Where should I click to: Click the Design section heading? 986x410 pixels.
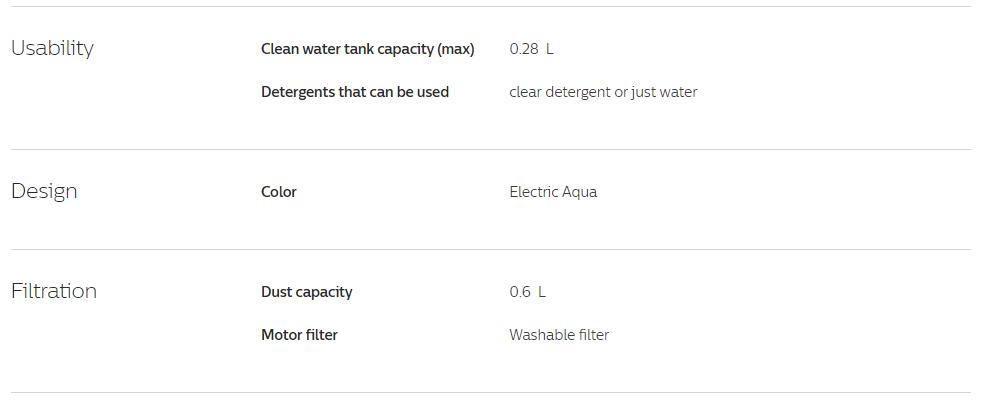point(44,191)
